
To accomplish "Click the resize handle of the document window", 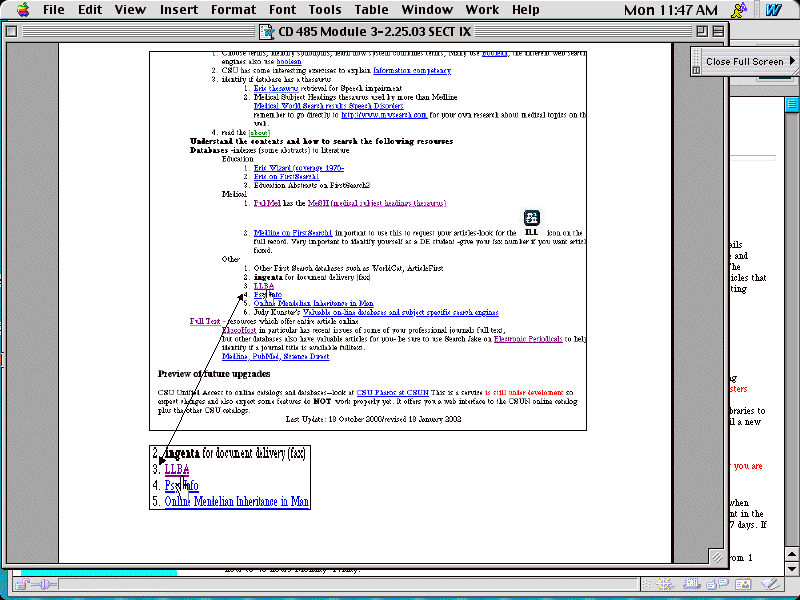I will 717,557.
